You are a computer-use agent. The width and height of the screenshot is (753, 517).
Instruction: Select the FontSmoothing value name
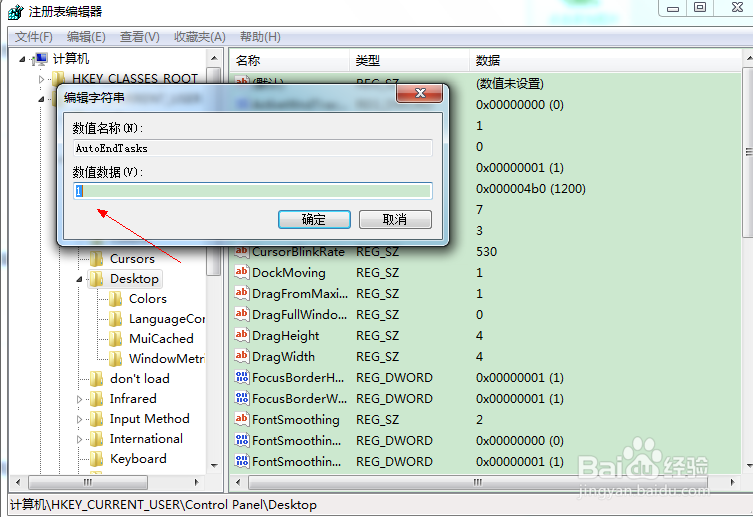296,420
